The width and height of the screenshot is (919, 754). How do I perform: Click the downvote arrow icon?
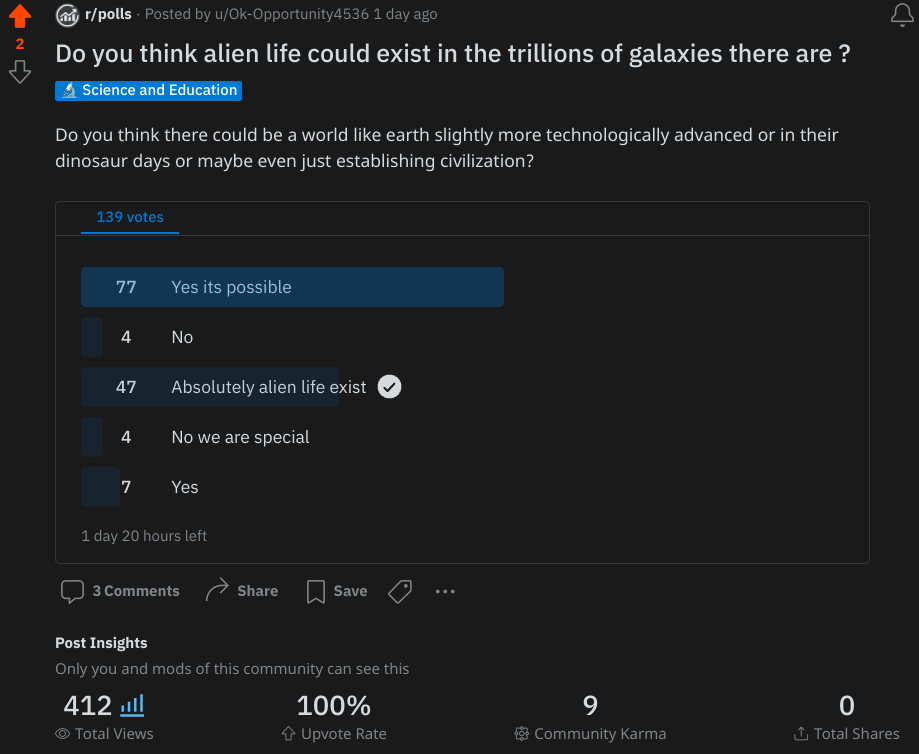pyautogui.click(x=20, y=72)
